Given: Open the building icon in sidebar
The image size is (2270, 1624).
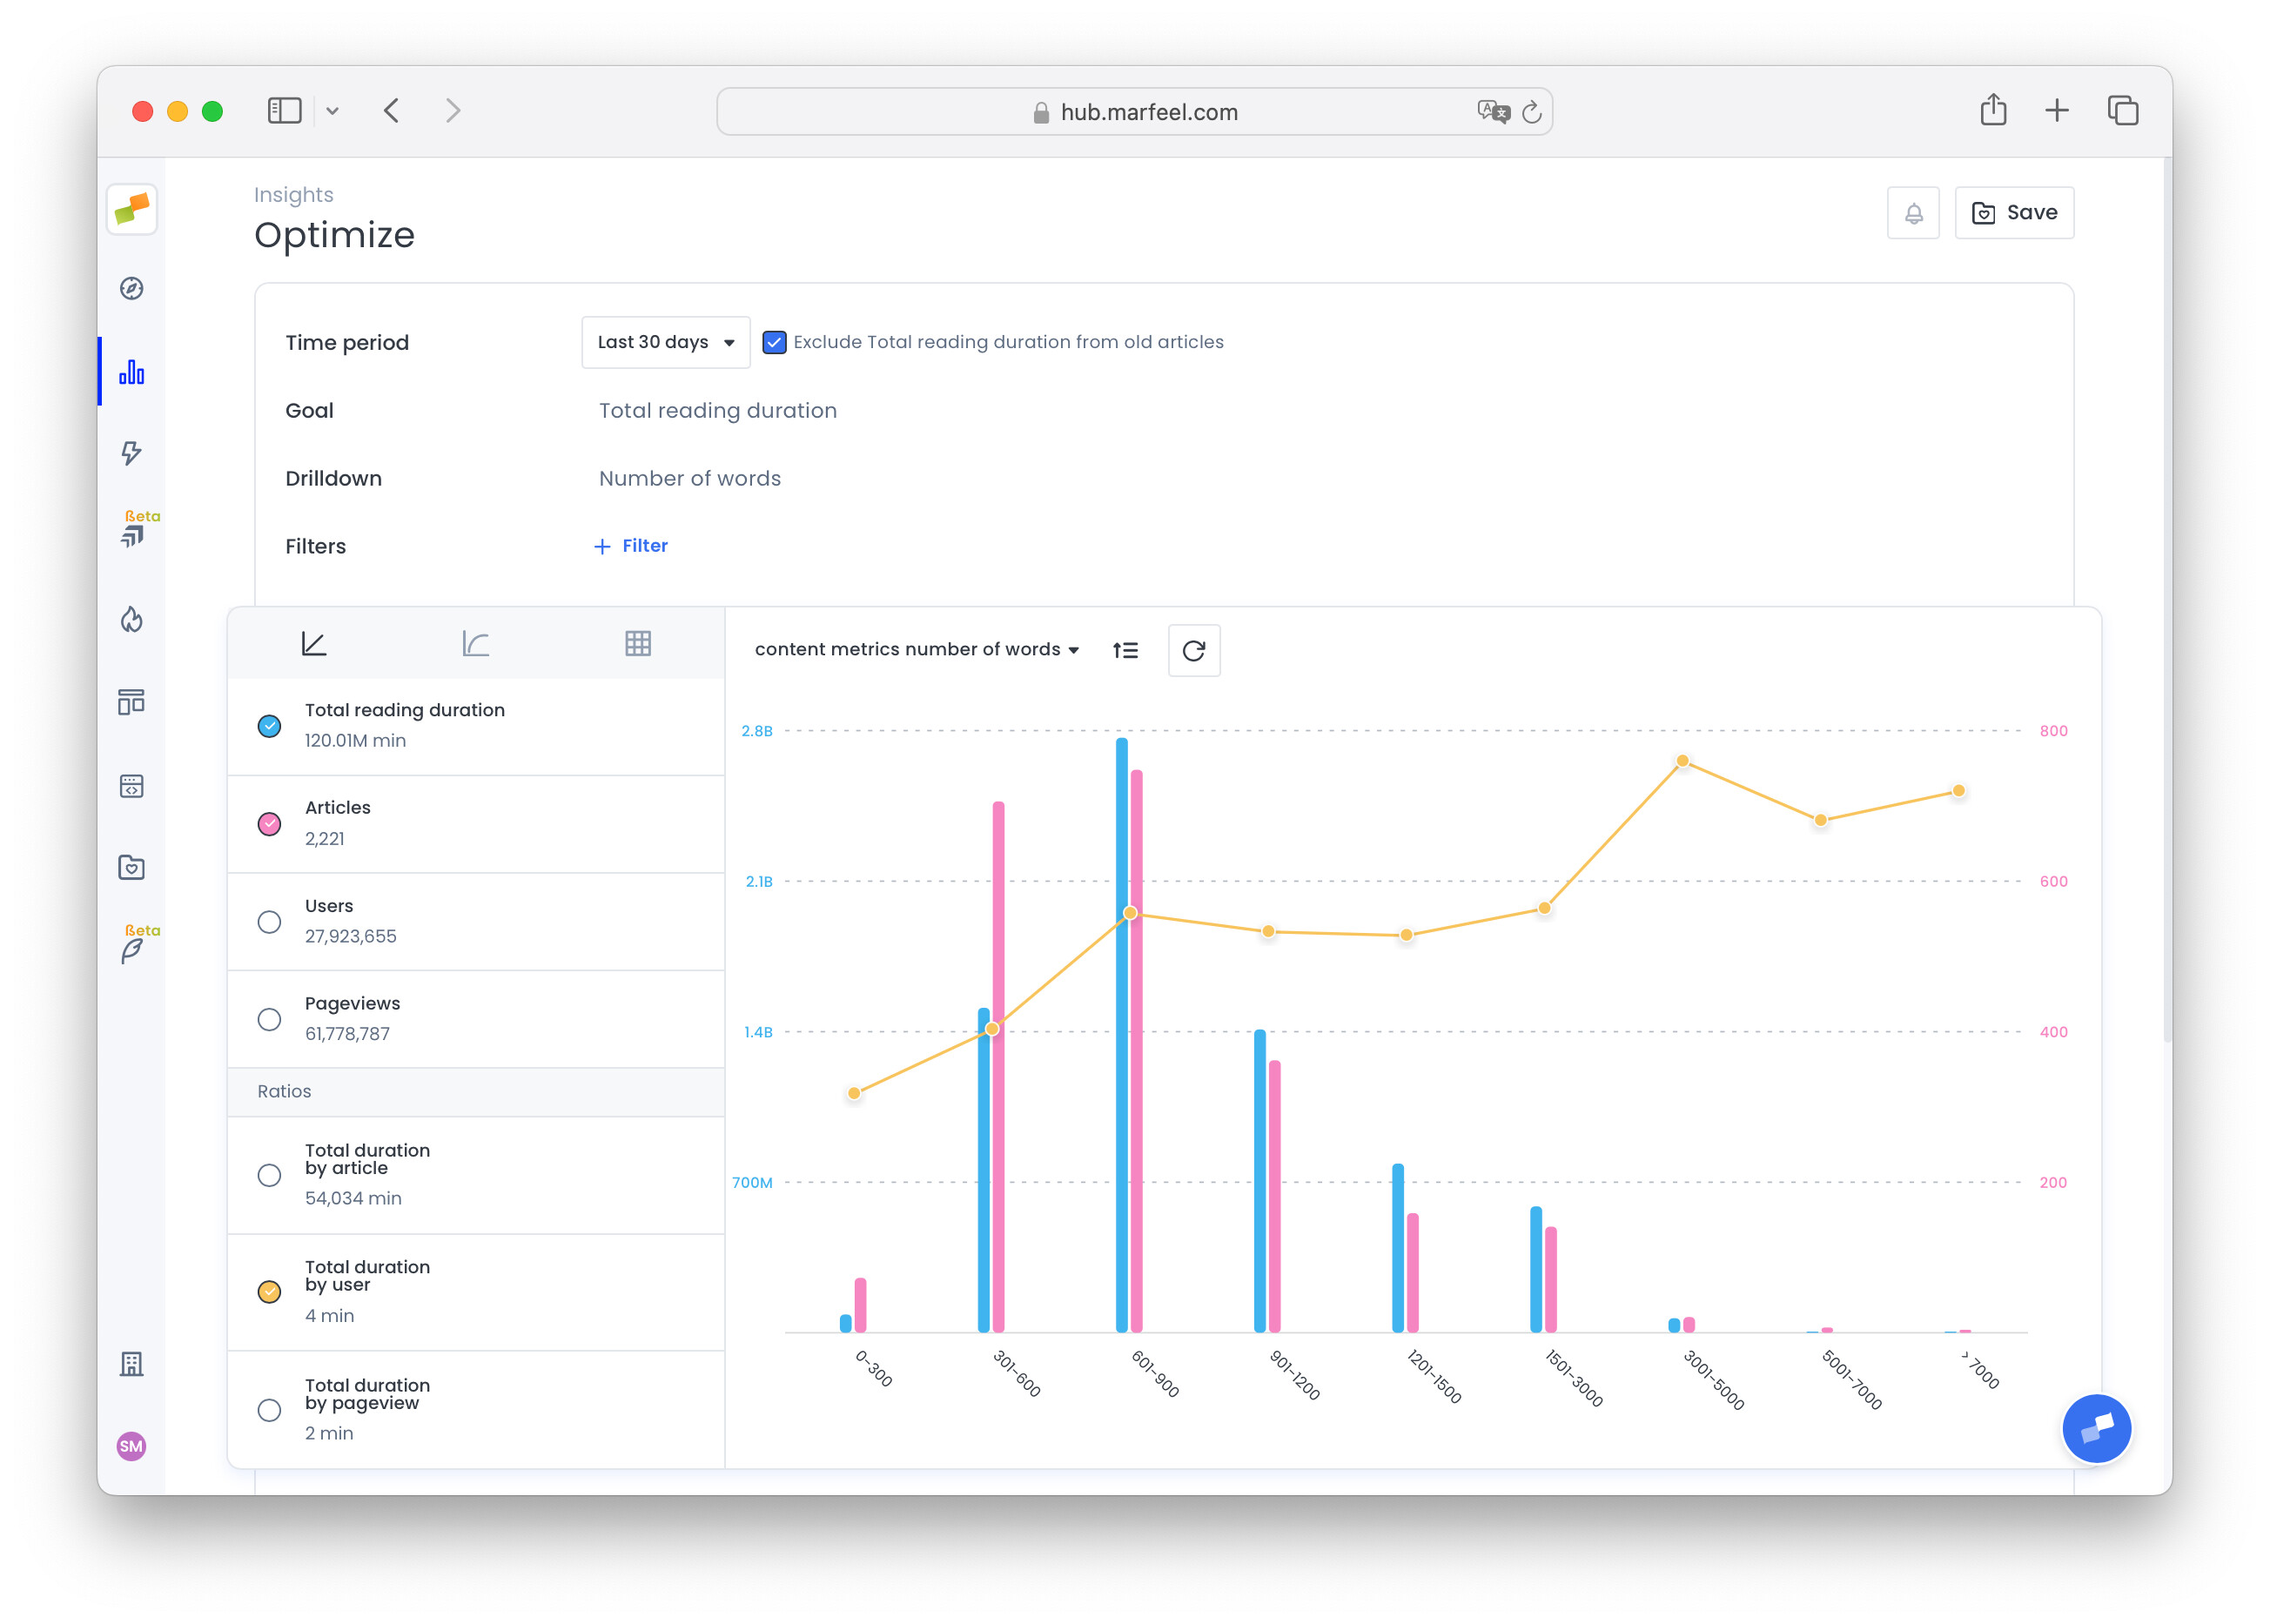Looking at the screenshot, I should (x=132, y=1364).
